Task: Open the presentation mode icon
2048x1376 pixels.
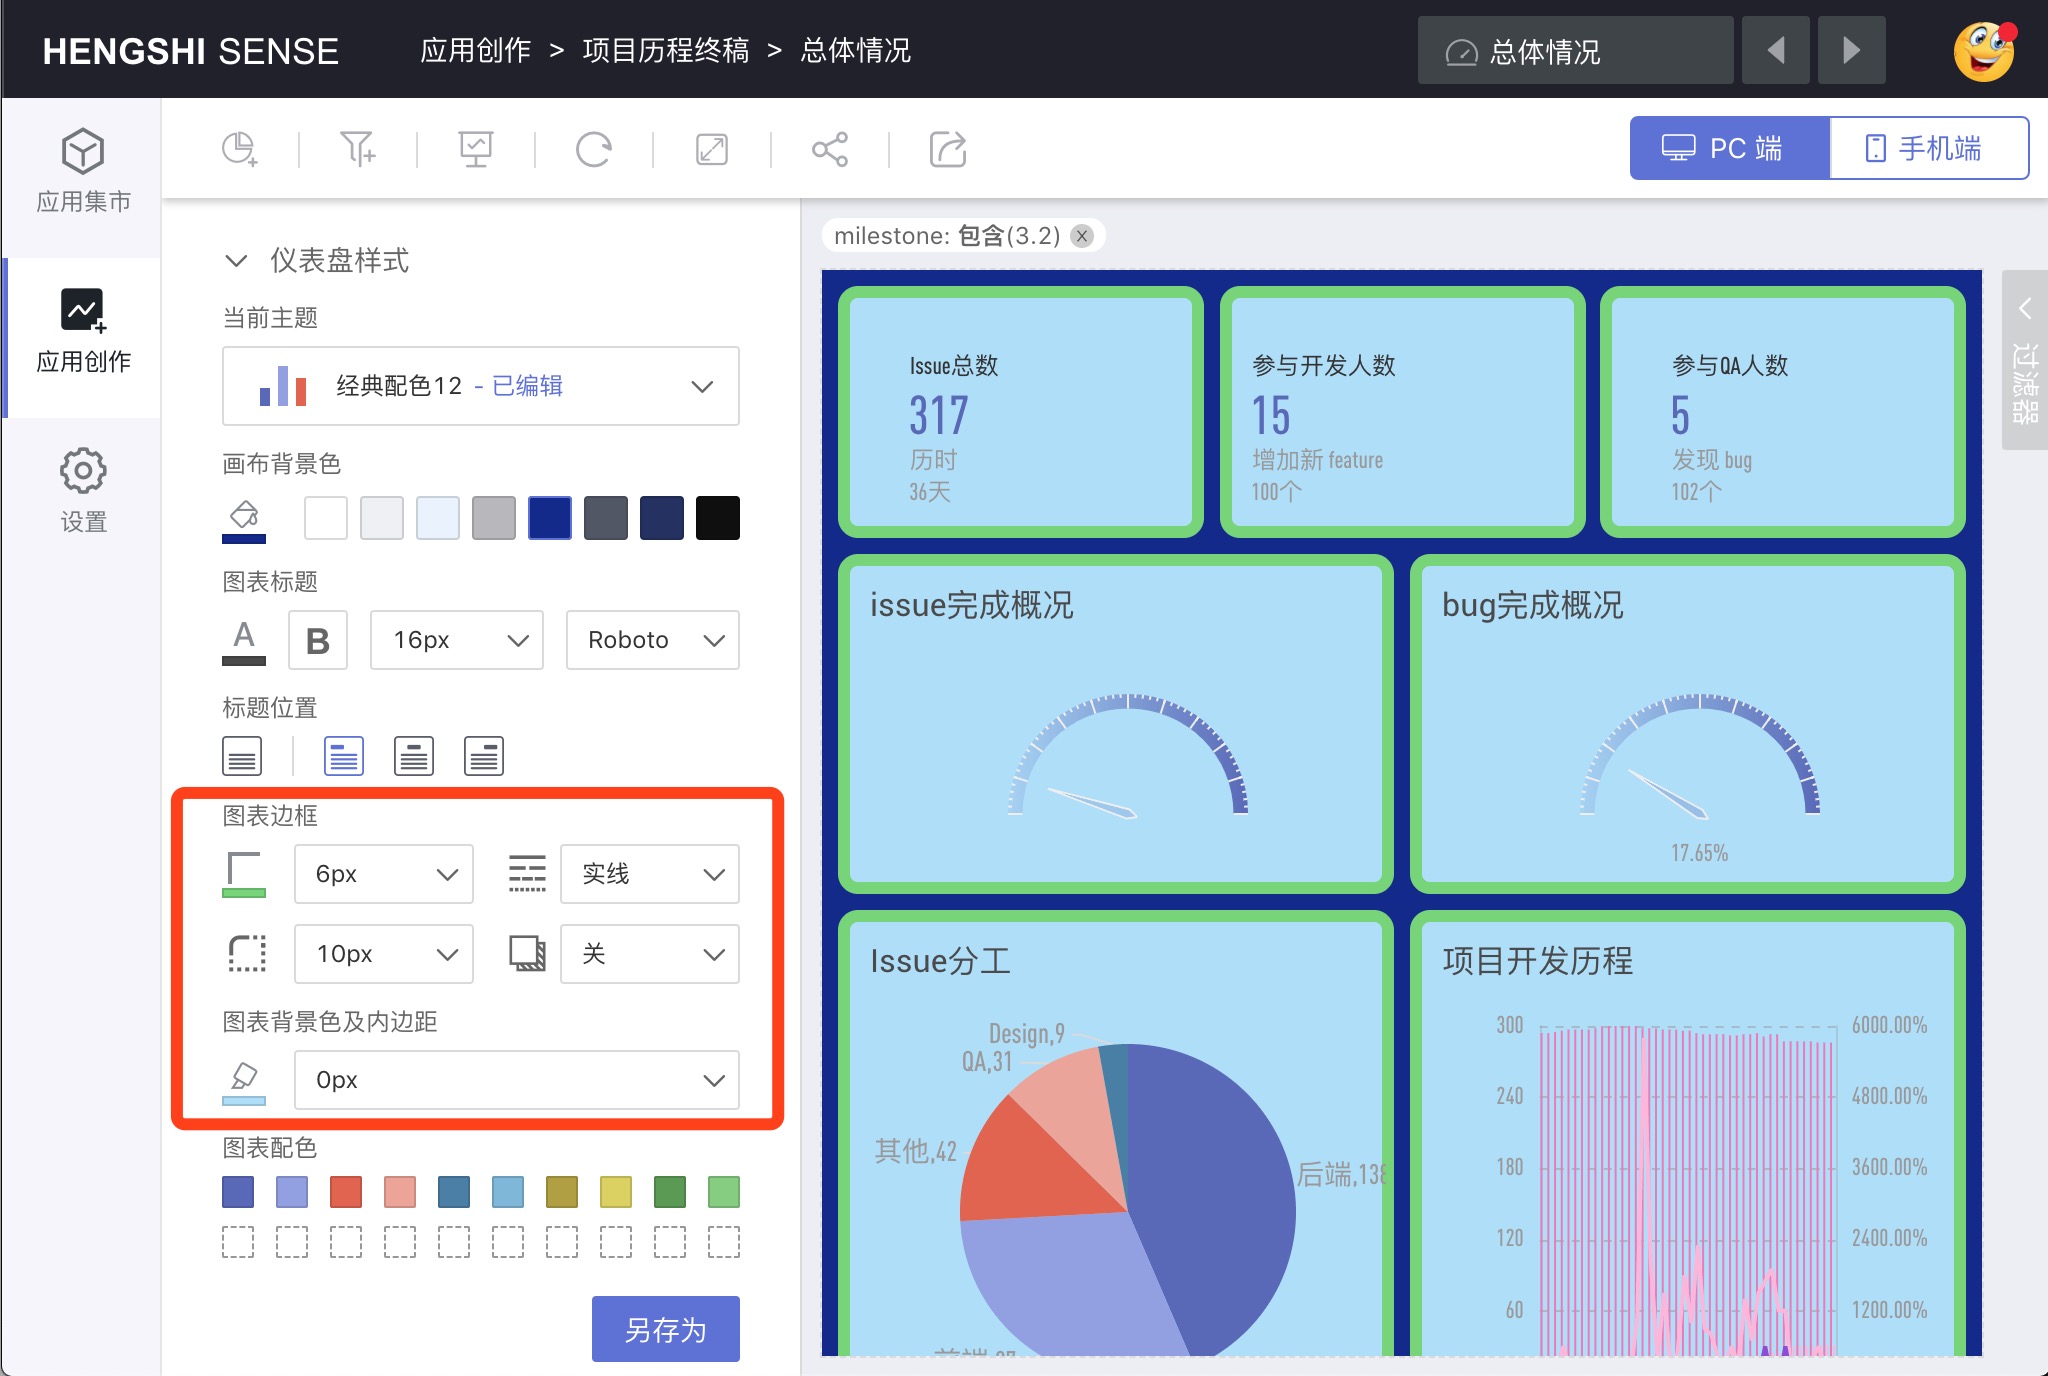Action: coord(476,150)
